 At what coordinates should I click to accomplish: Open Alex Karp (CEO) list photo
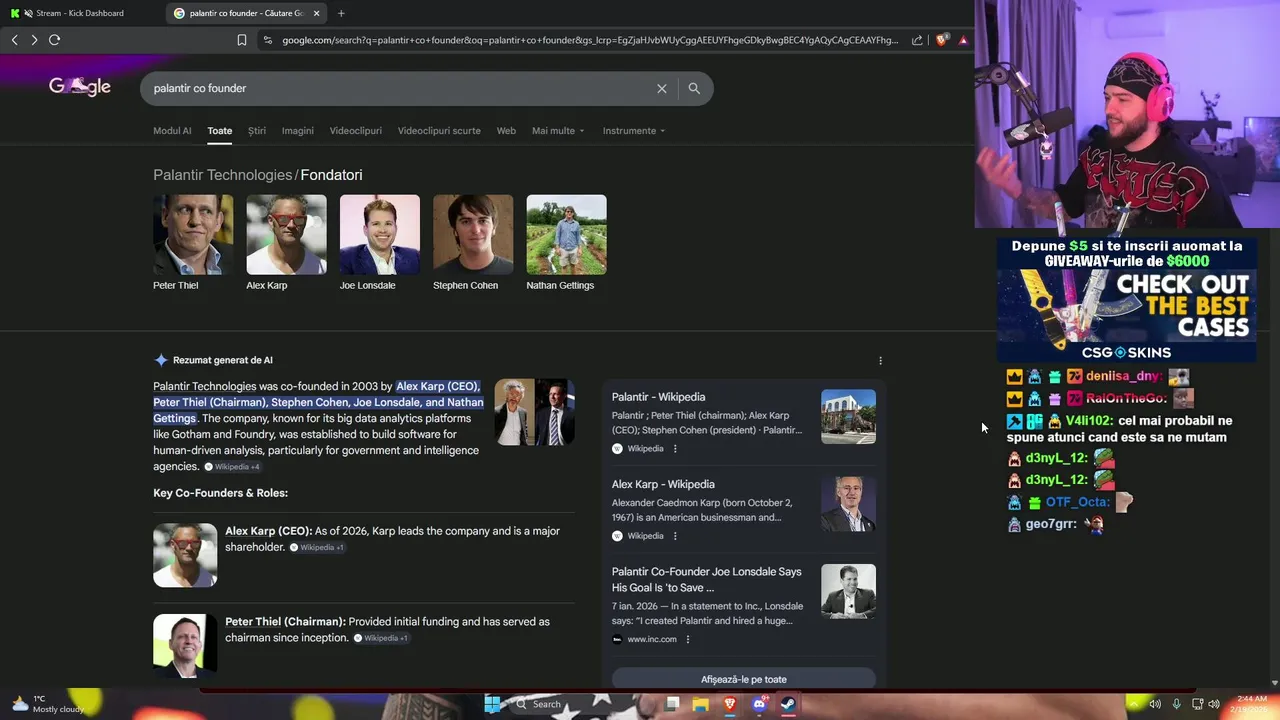pos(185,555)
